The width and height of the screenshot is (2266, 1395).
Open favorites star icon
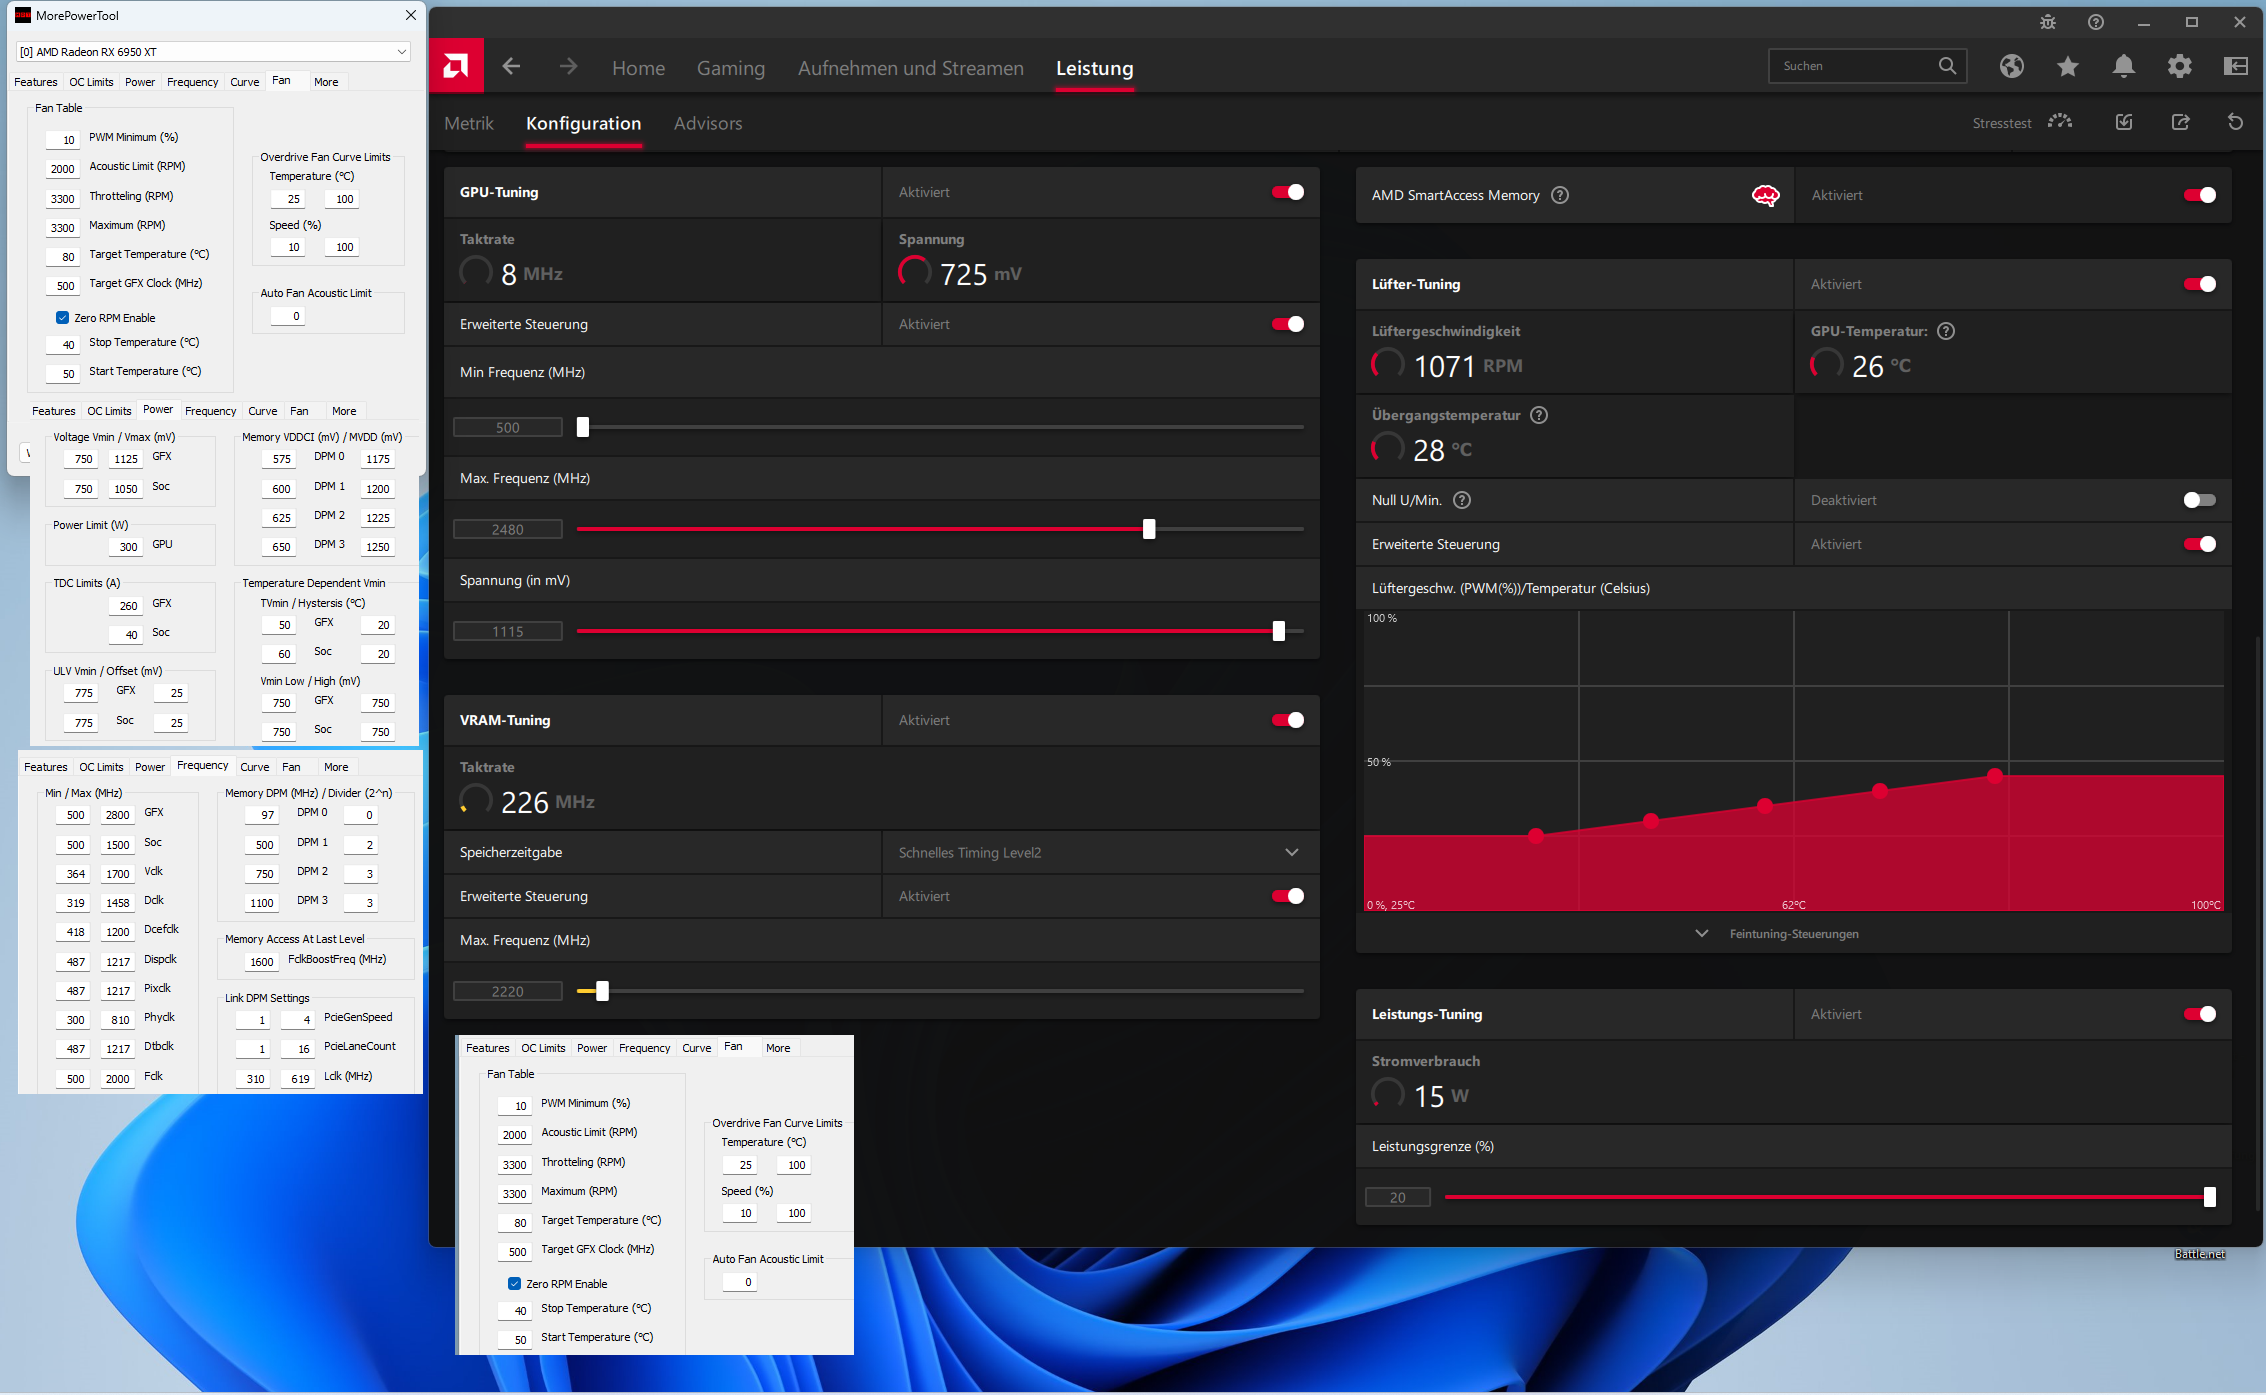[x=2067, y=66]
